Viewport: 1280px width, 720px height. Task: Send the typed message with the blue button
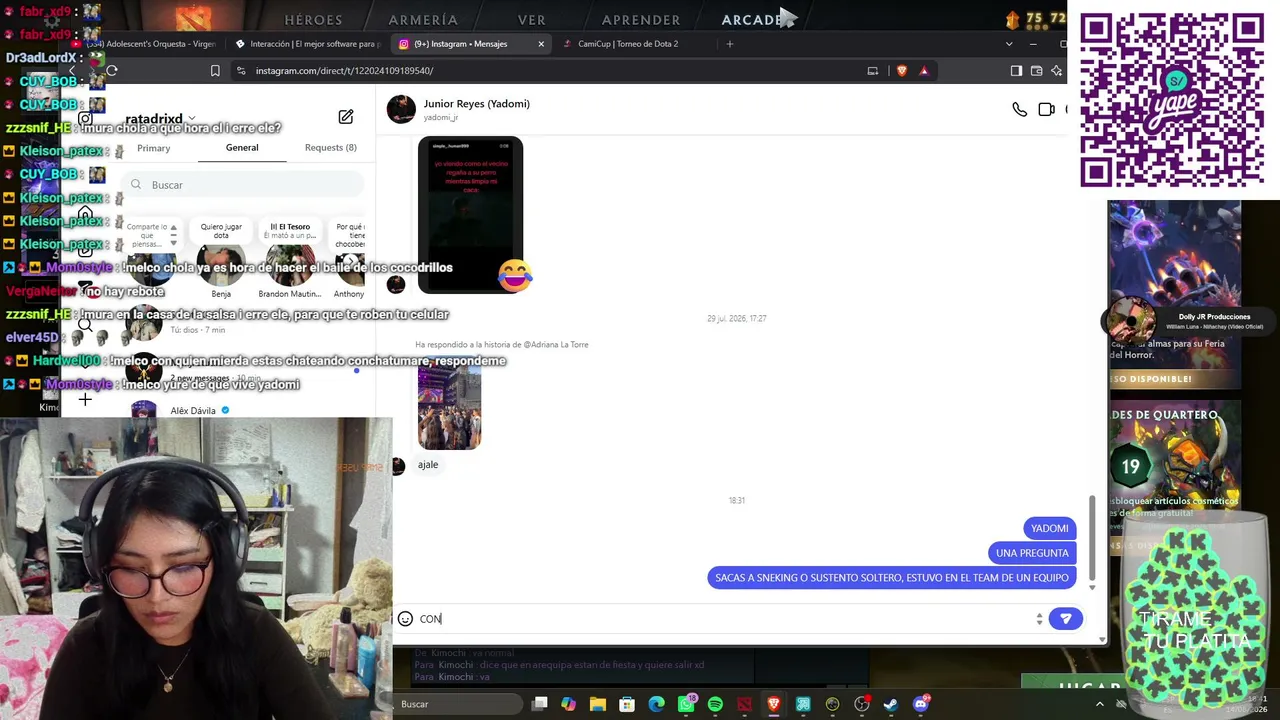tap(1065, 619)
